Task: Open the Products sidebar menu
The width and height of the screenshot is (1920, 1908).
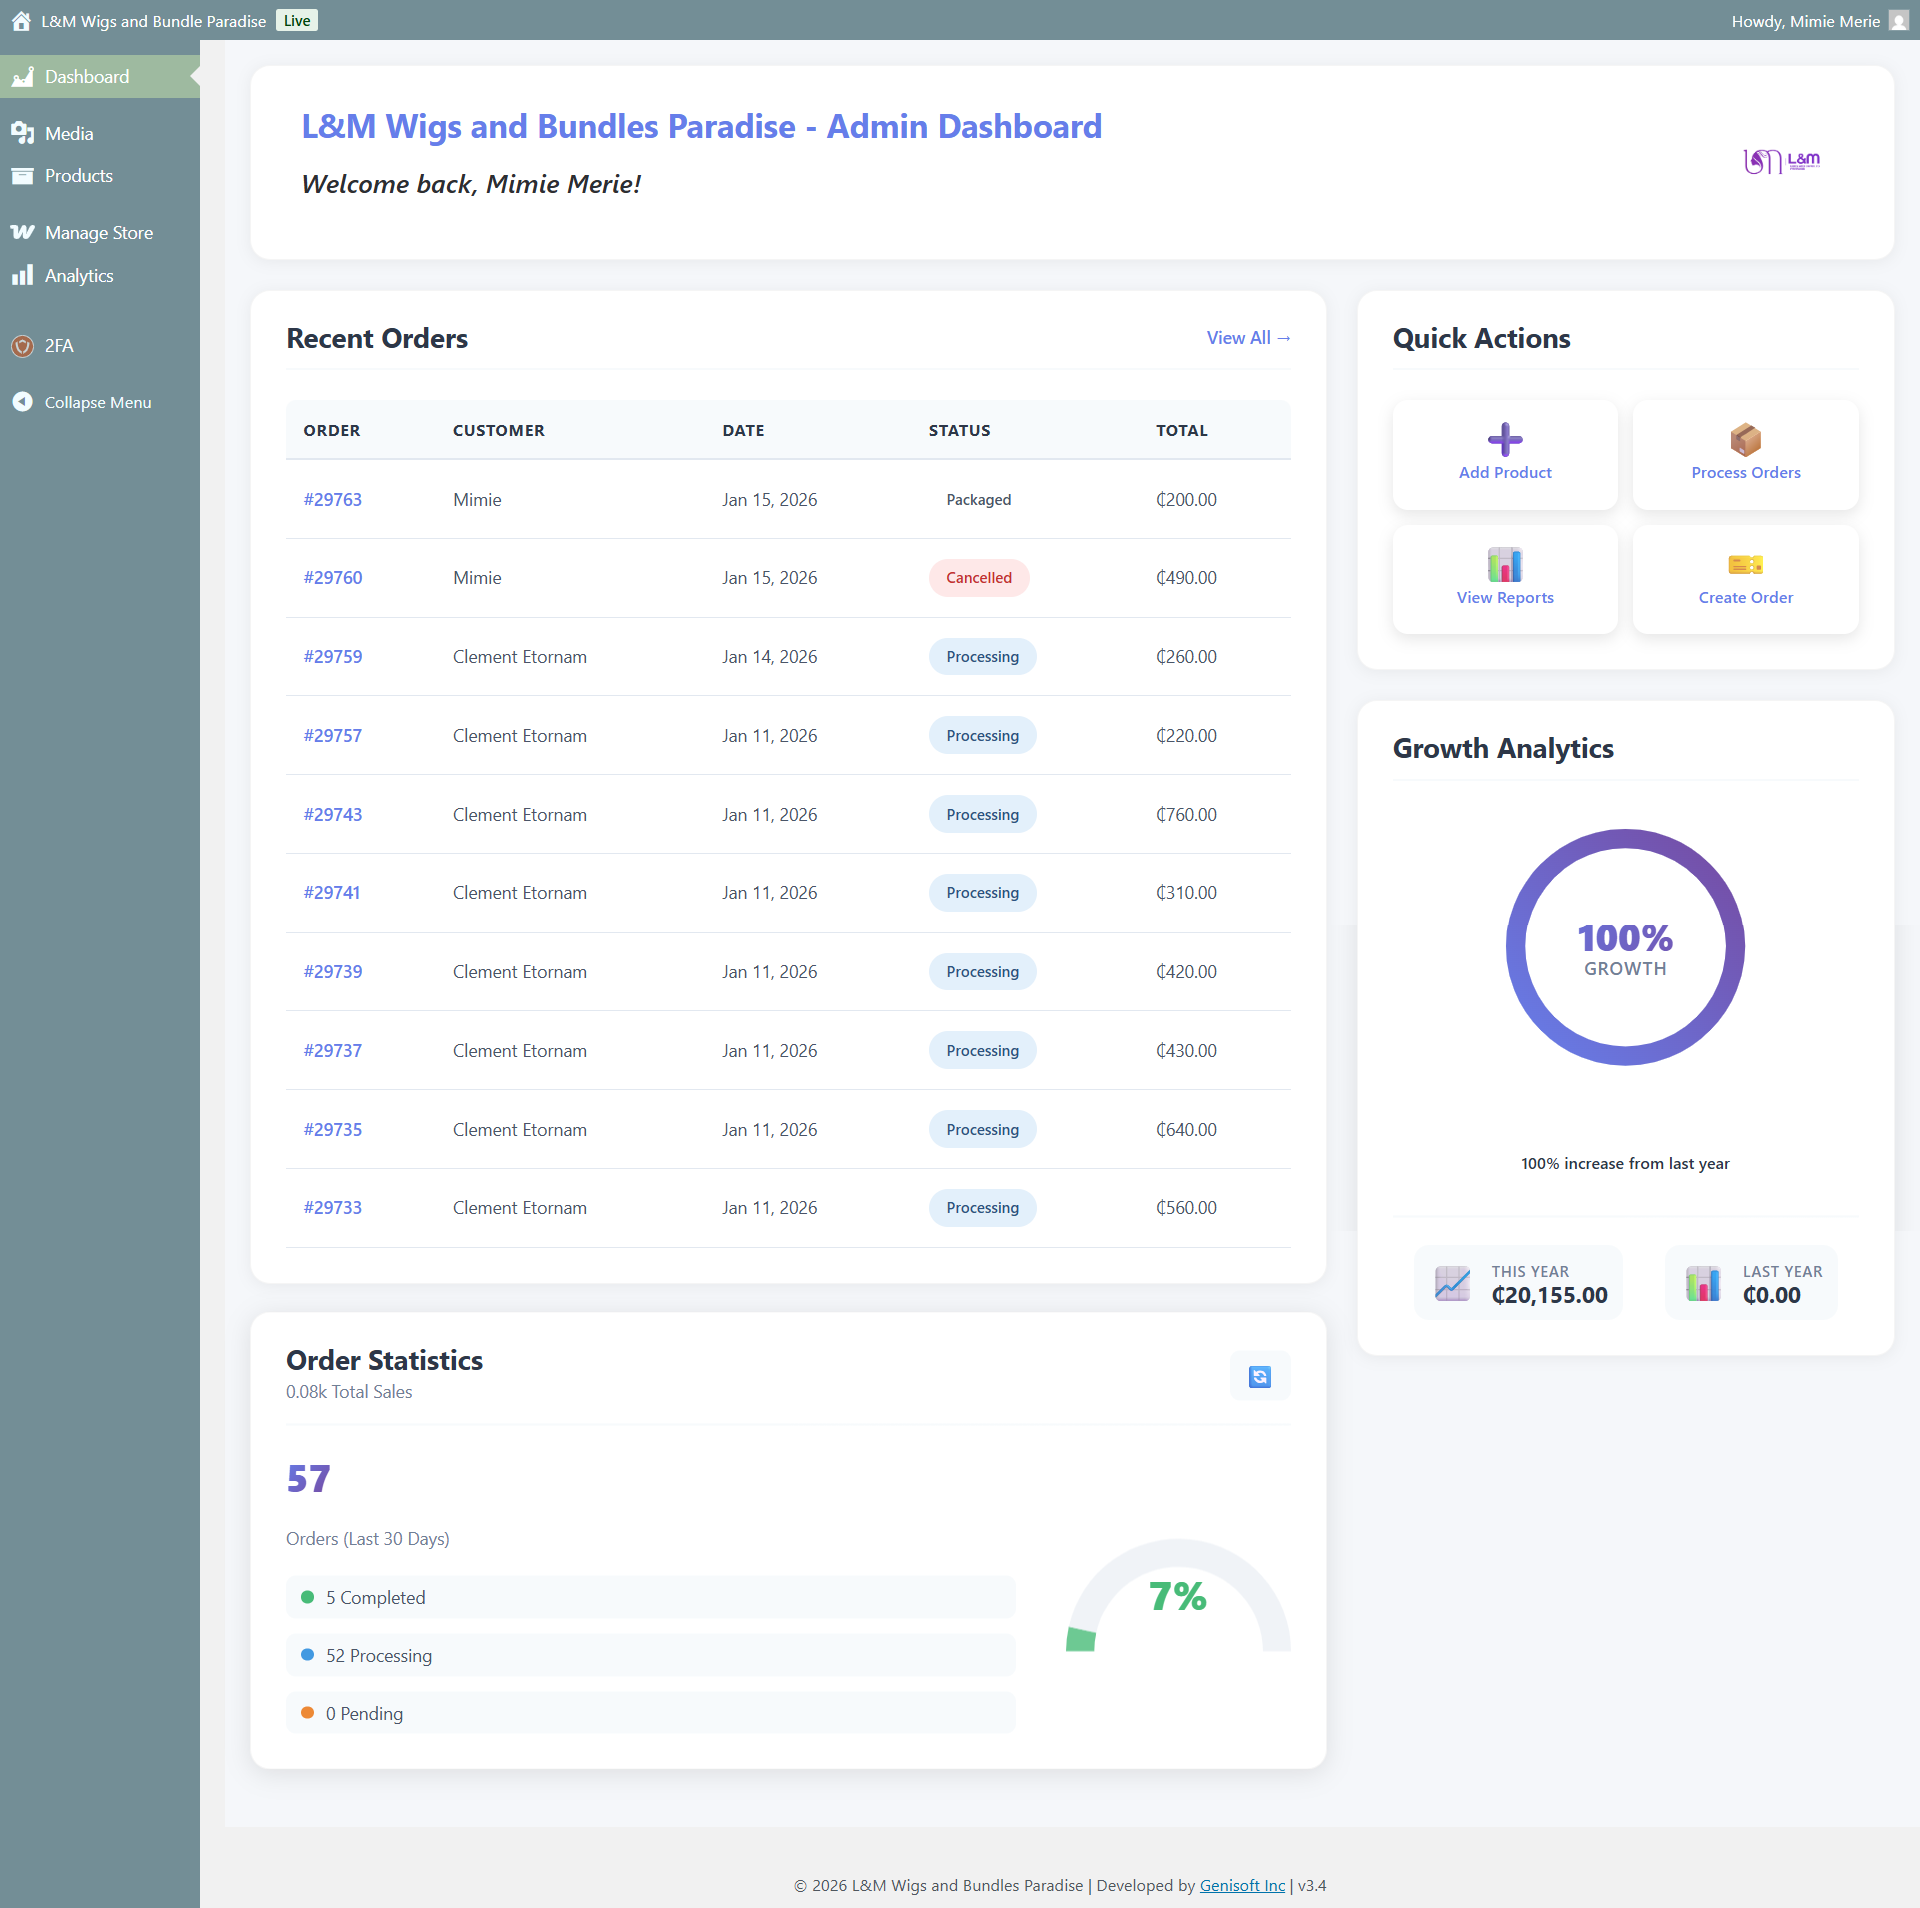Action: click(78, 176)
